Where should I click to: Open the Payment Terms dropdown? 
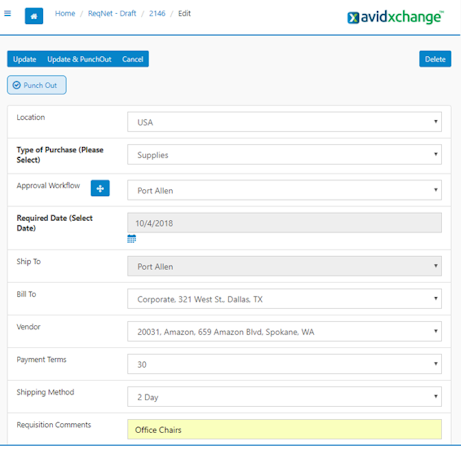click(284, 364)
